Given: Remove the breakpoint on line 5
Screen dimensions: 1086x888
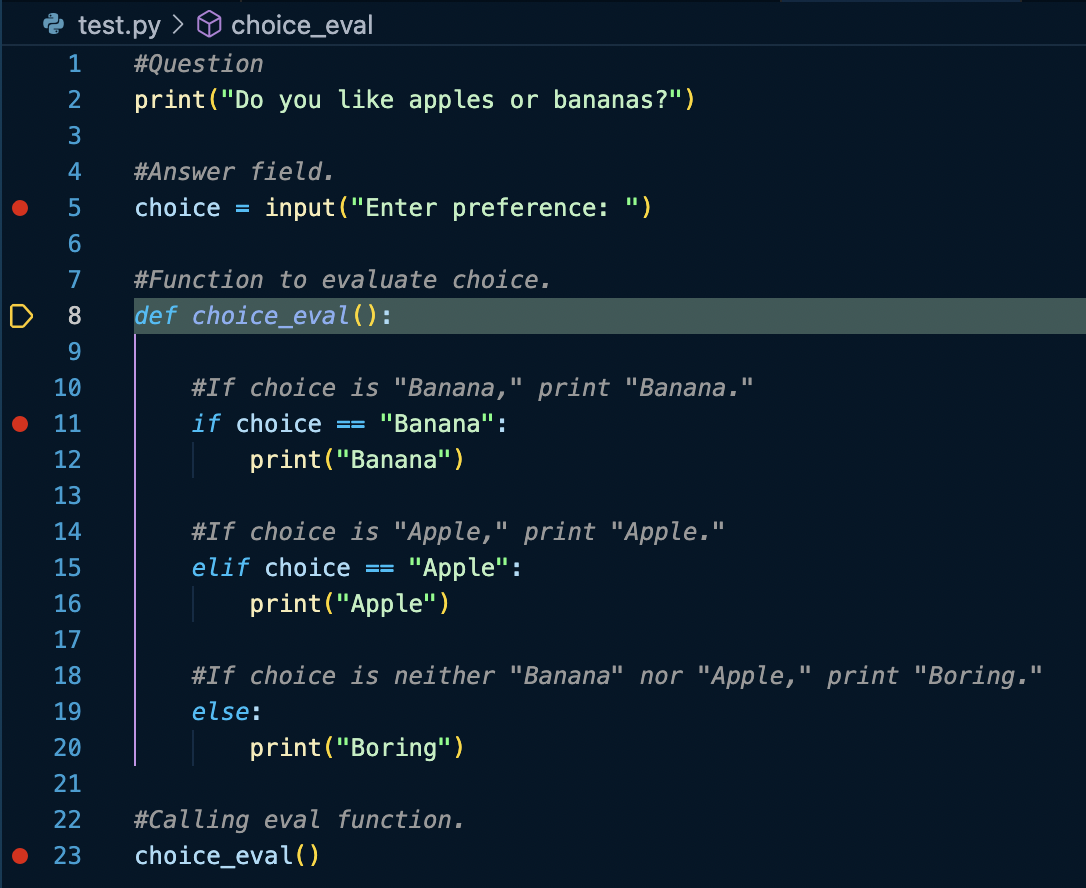Looking at the screenshot, I should click(20, 208).
